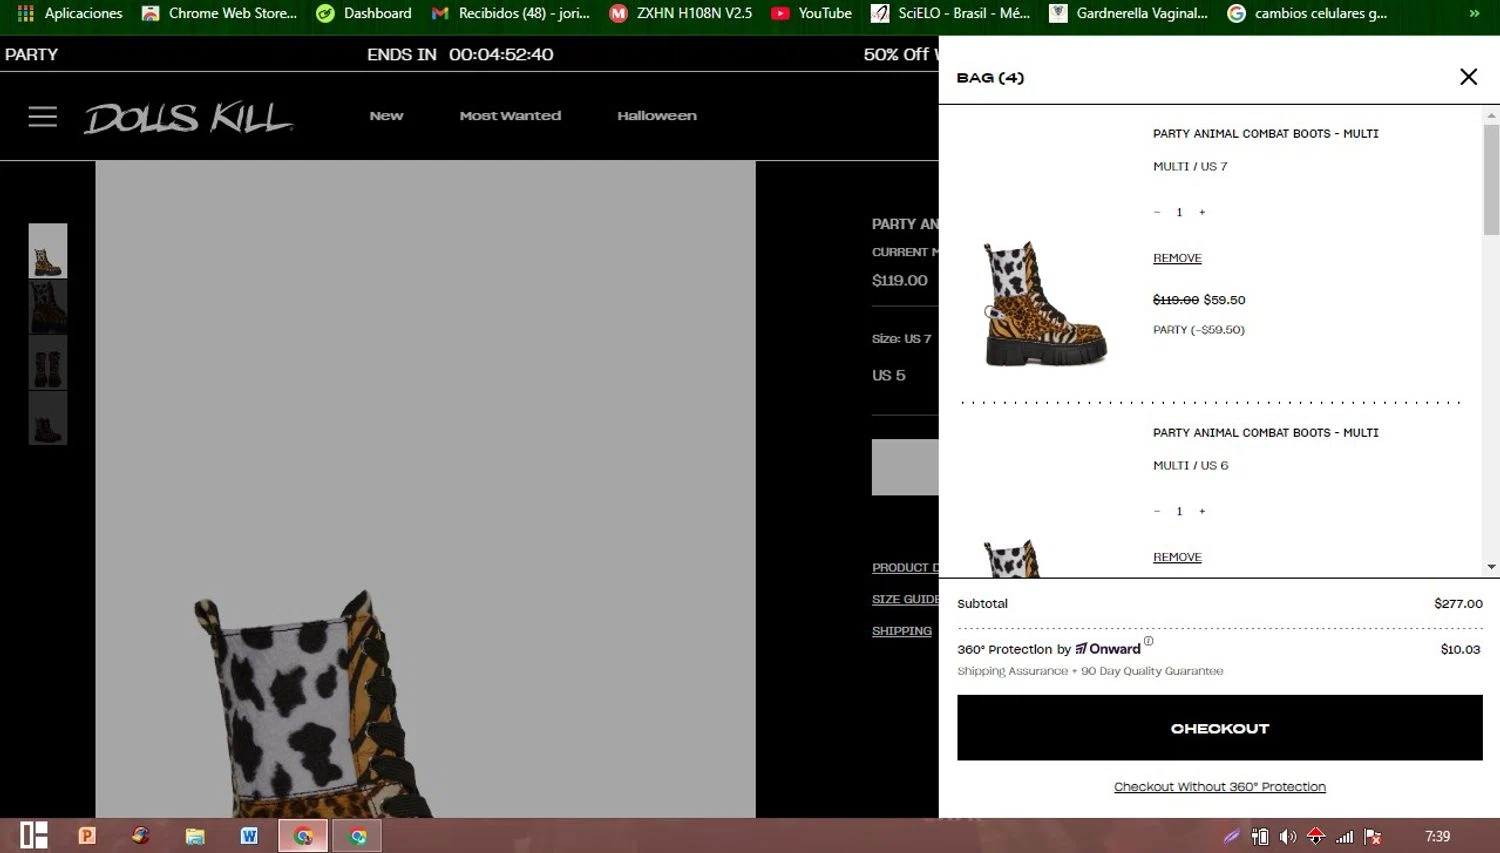This screenshot has width=1500, height=853.
Task: Select the third boot thumbnail
Action: point(48,362)
